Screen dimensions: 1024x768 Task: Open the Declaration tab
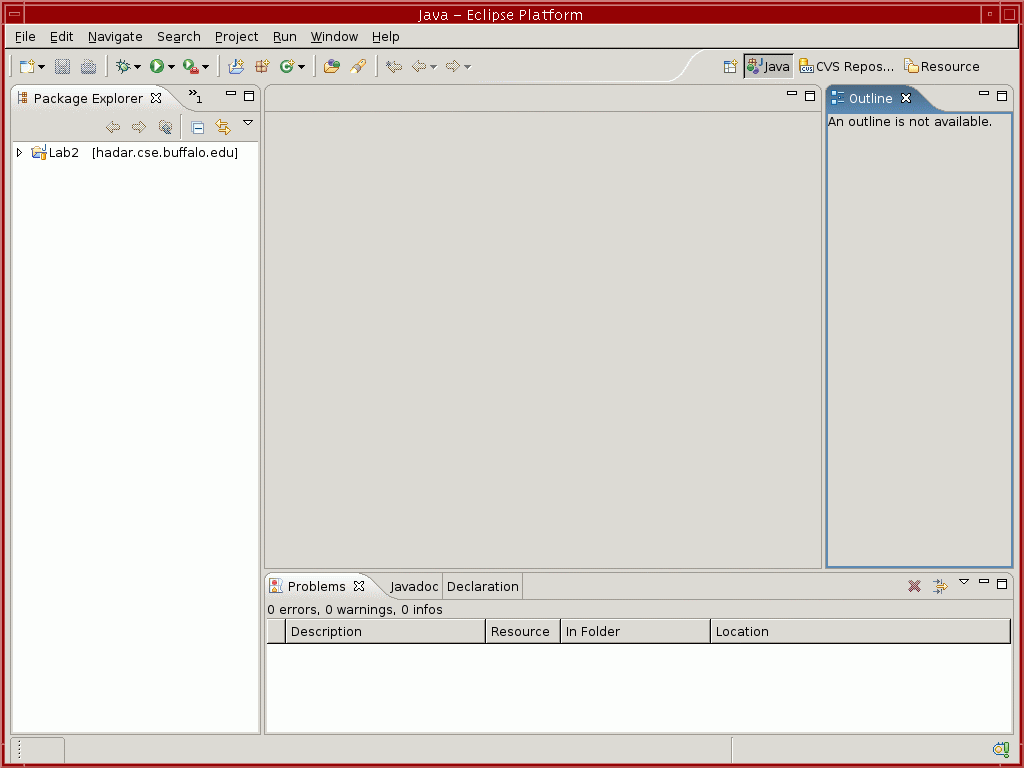click(x=482, y=586)
